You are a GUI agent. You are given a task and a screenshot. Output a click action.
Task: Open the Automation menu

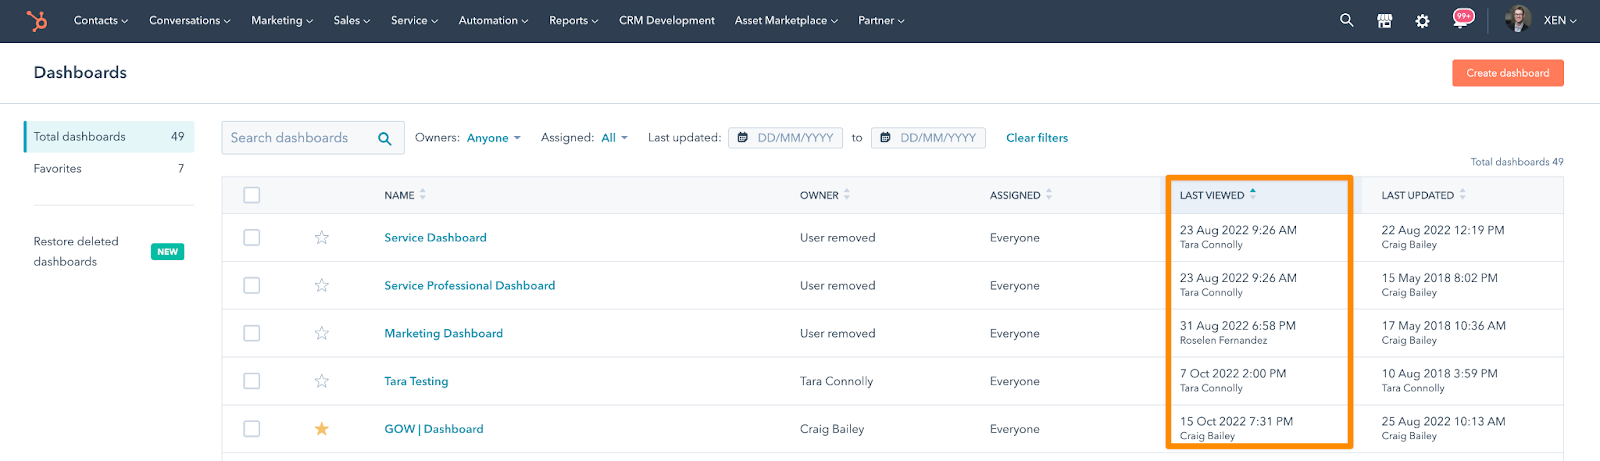pyautogui.click(x=493, y=20)
